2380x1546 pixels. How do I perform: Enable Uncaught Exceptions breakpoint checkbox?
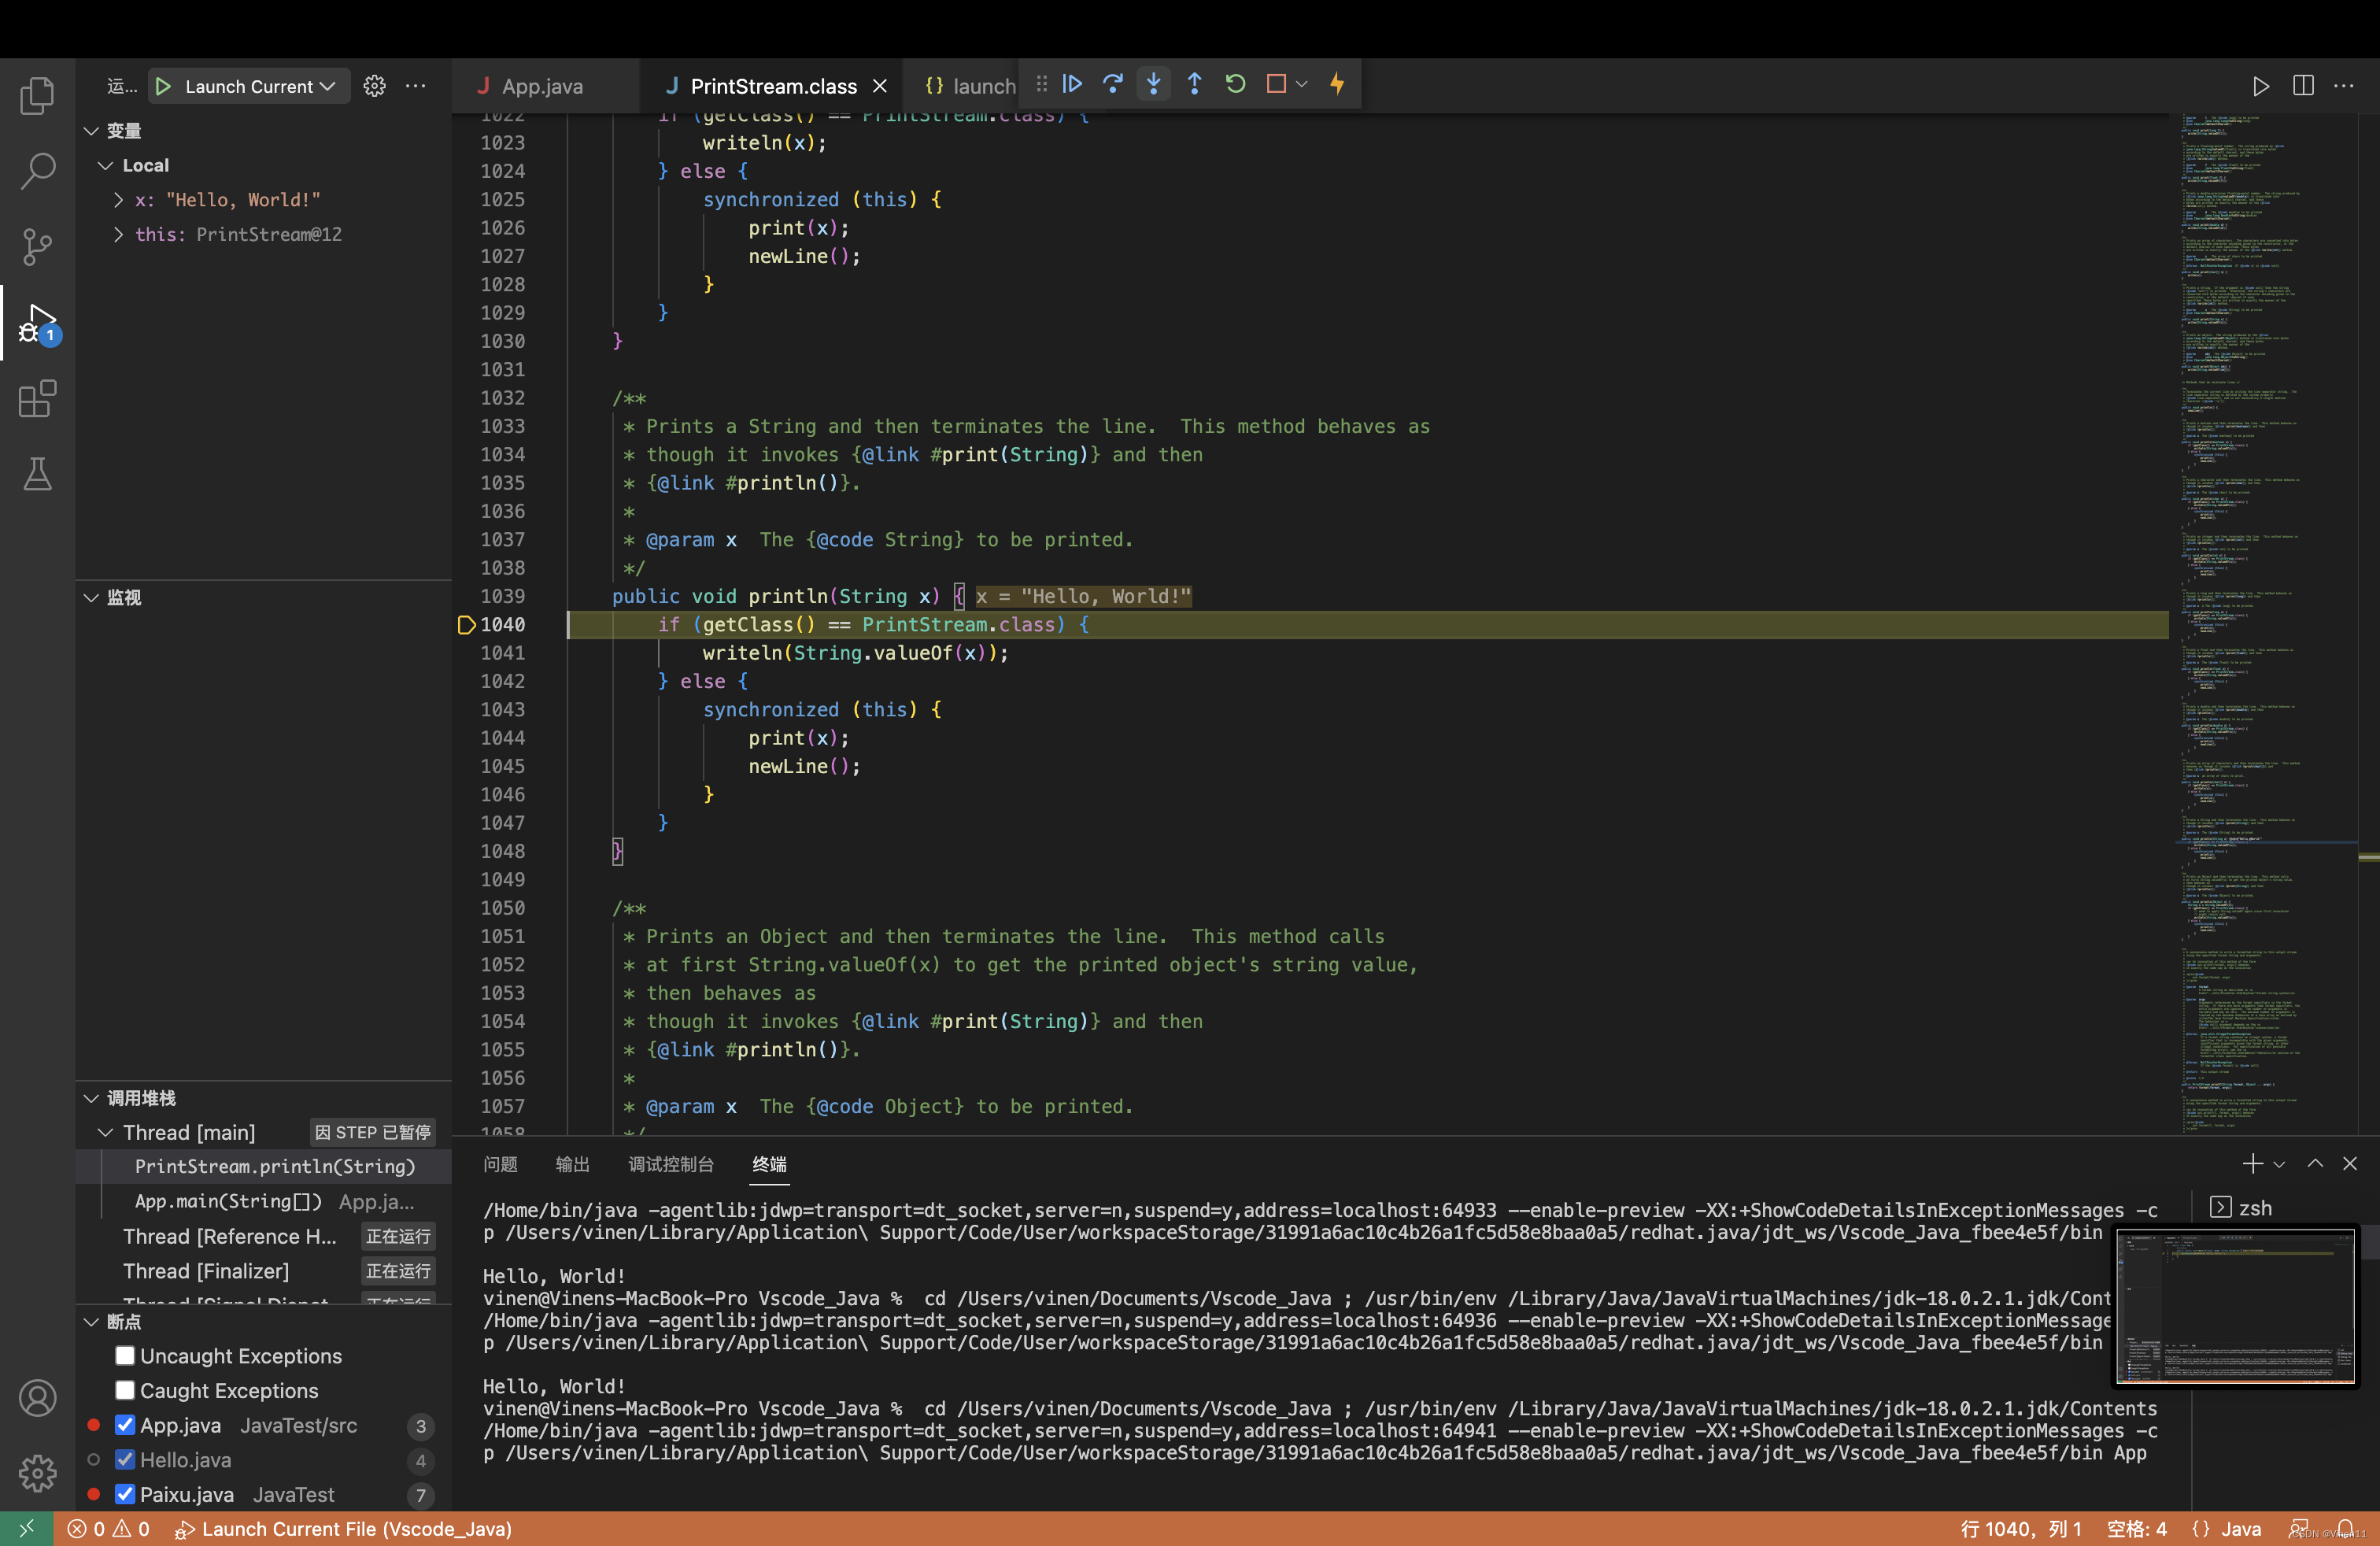click(125, 1355)
